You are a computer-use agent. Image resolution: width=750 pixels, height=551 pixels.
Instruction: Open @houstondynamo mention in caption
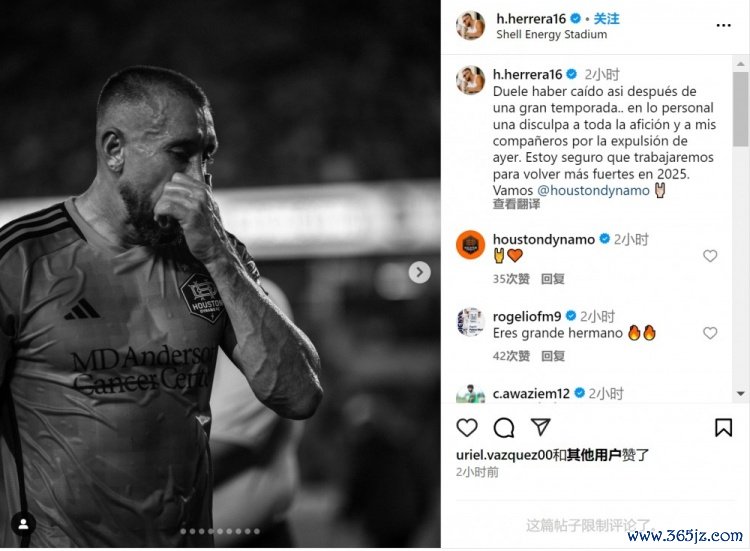click(593, 190)
